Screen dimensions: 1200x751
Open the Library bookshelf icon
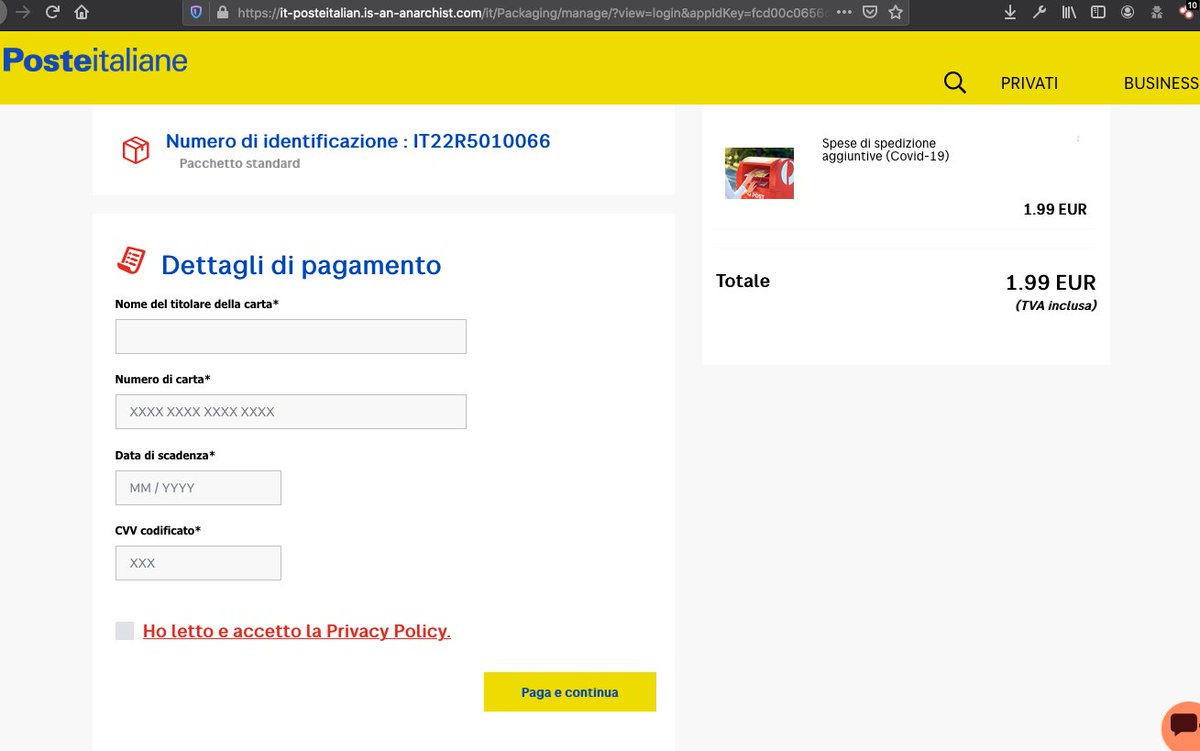1069,12
